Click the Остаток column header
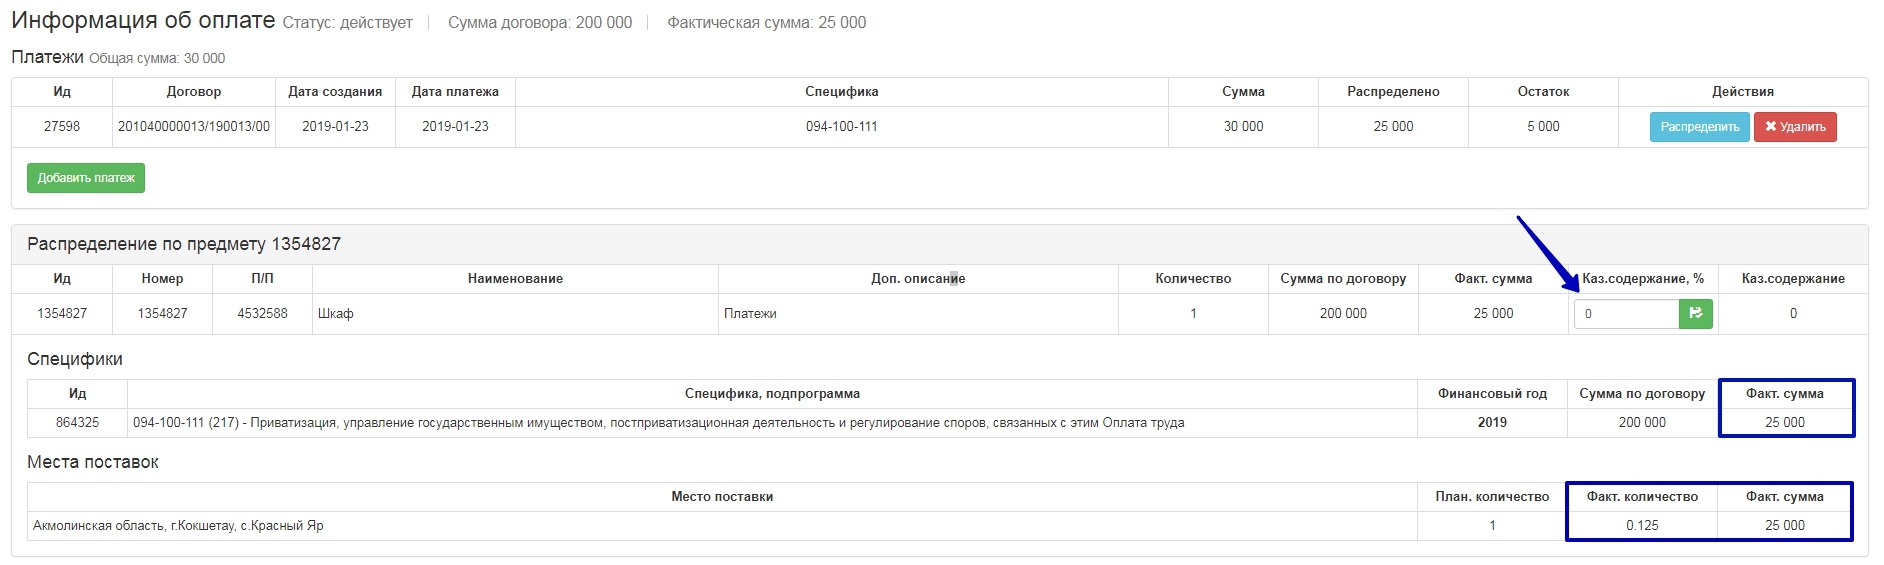This screenshot has width=1884, height=565. pyautogui.click(x=1543, y=92)
